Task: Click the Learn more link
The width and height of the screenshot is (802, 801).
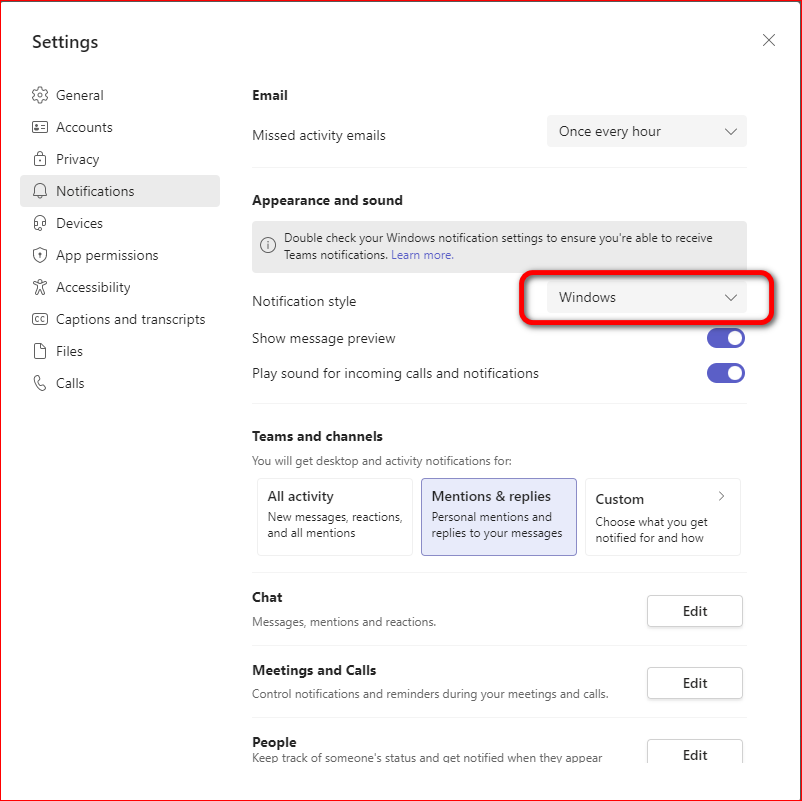Action: pyautogui.click(x=421, y=254)
